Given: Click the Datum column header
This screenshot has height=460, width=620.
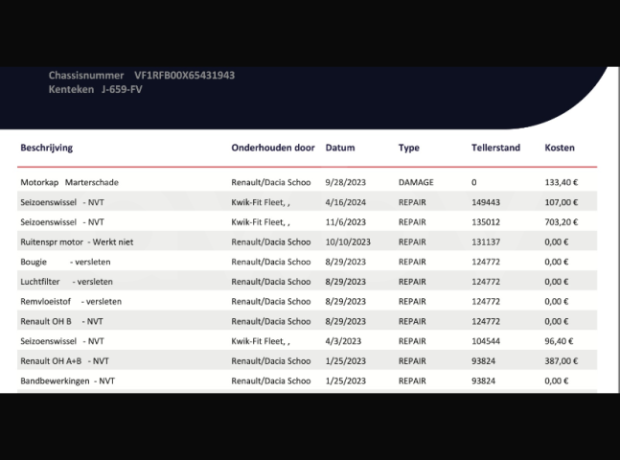Looking at the screenshot, I should tap(340, 148).
